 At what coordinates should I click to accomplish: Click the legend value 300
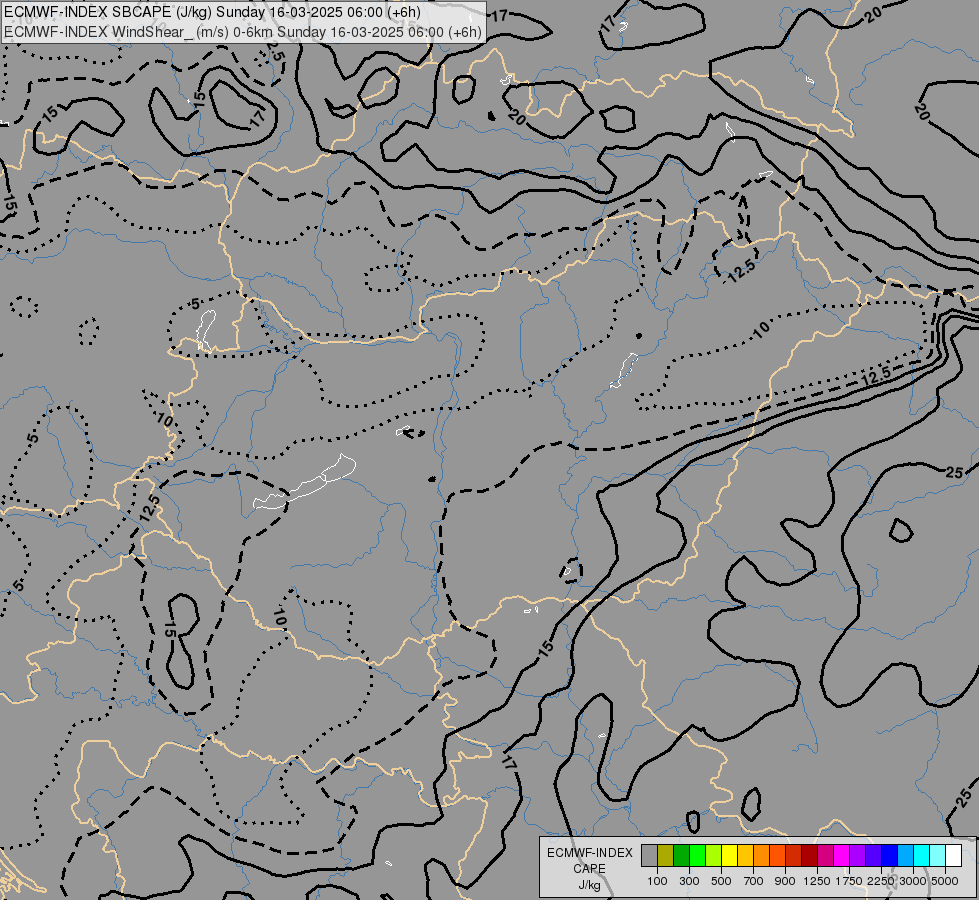pos(689,881)
